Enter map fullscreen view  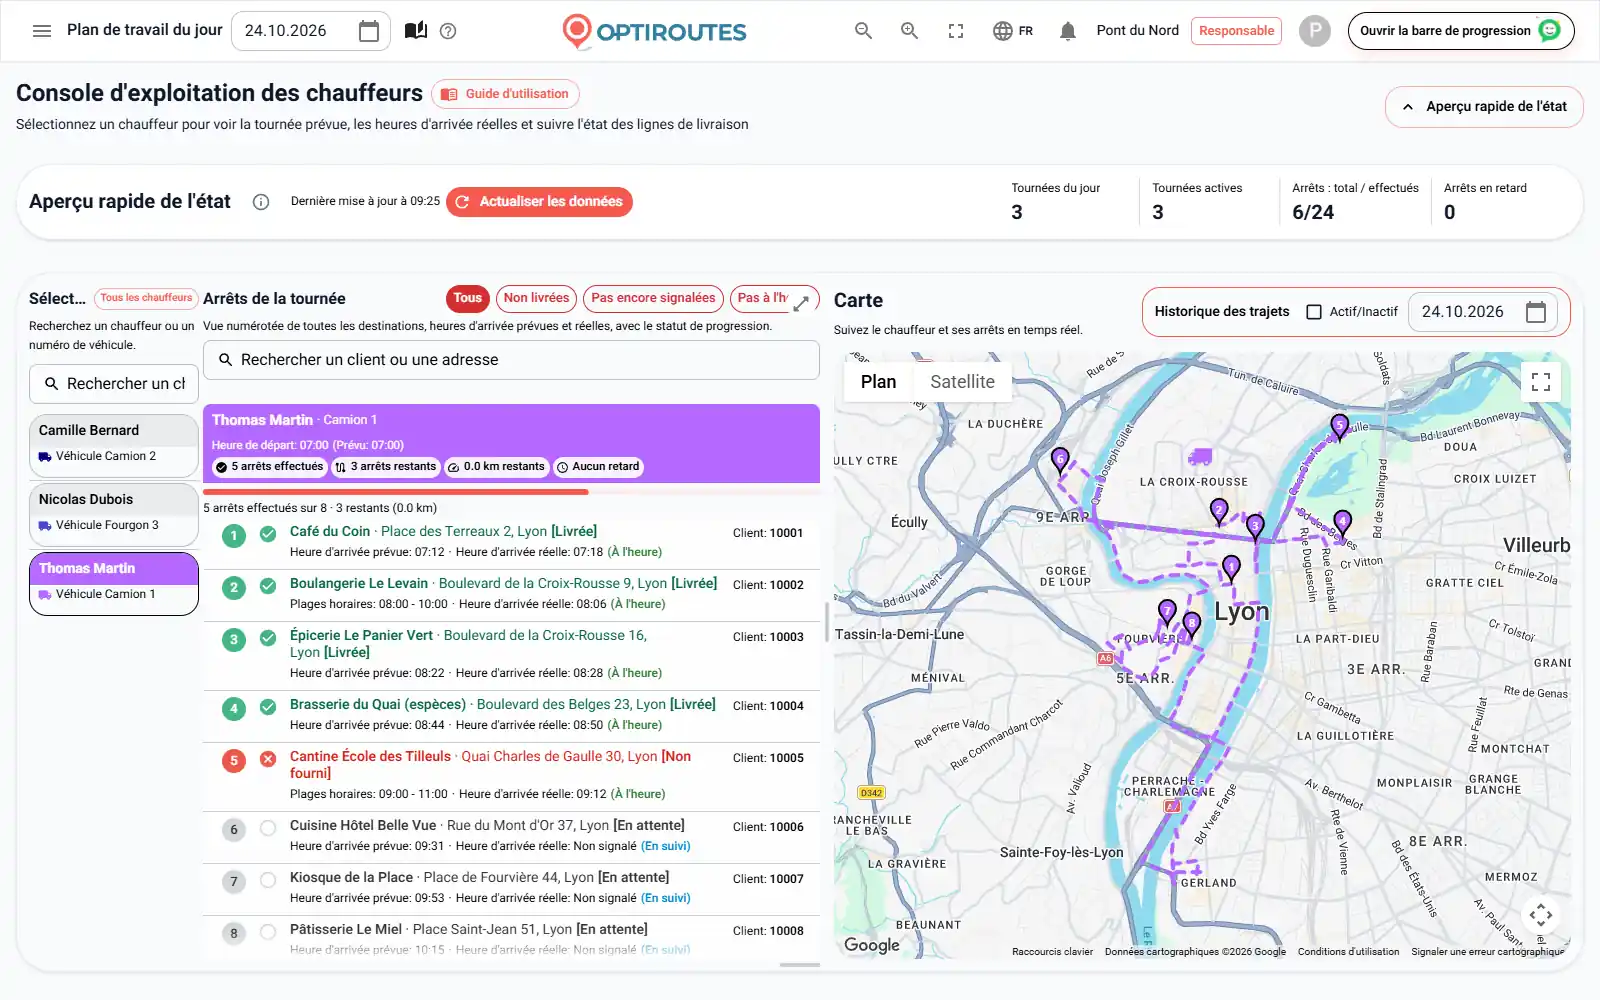click(1541, 382)
